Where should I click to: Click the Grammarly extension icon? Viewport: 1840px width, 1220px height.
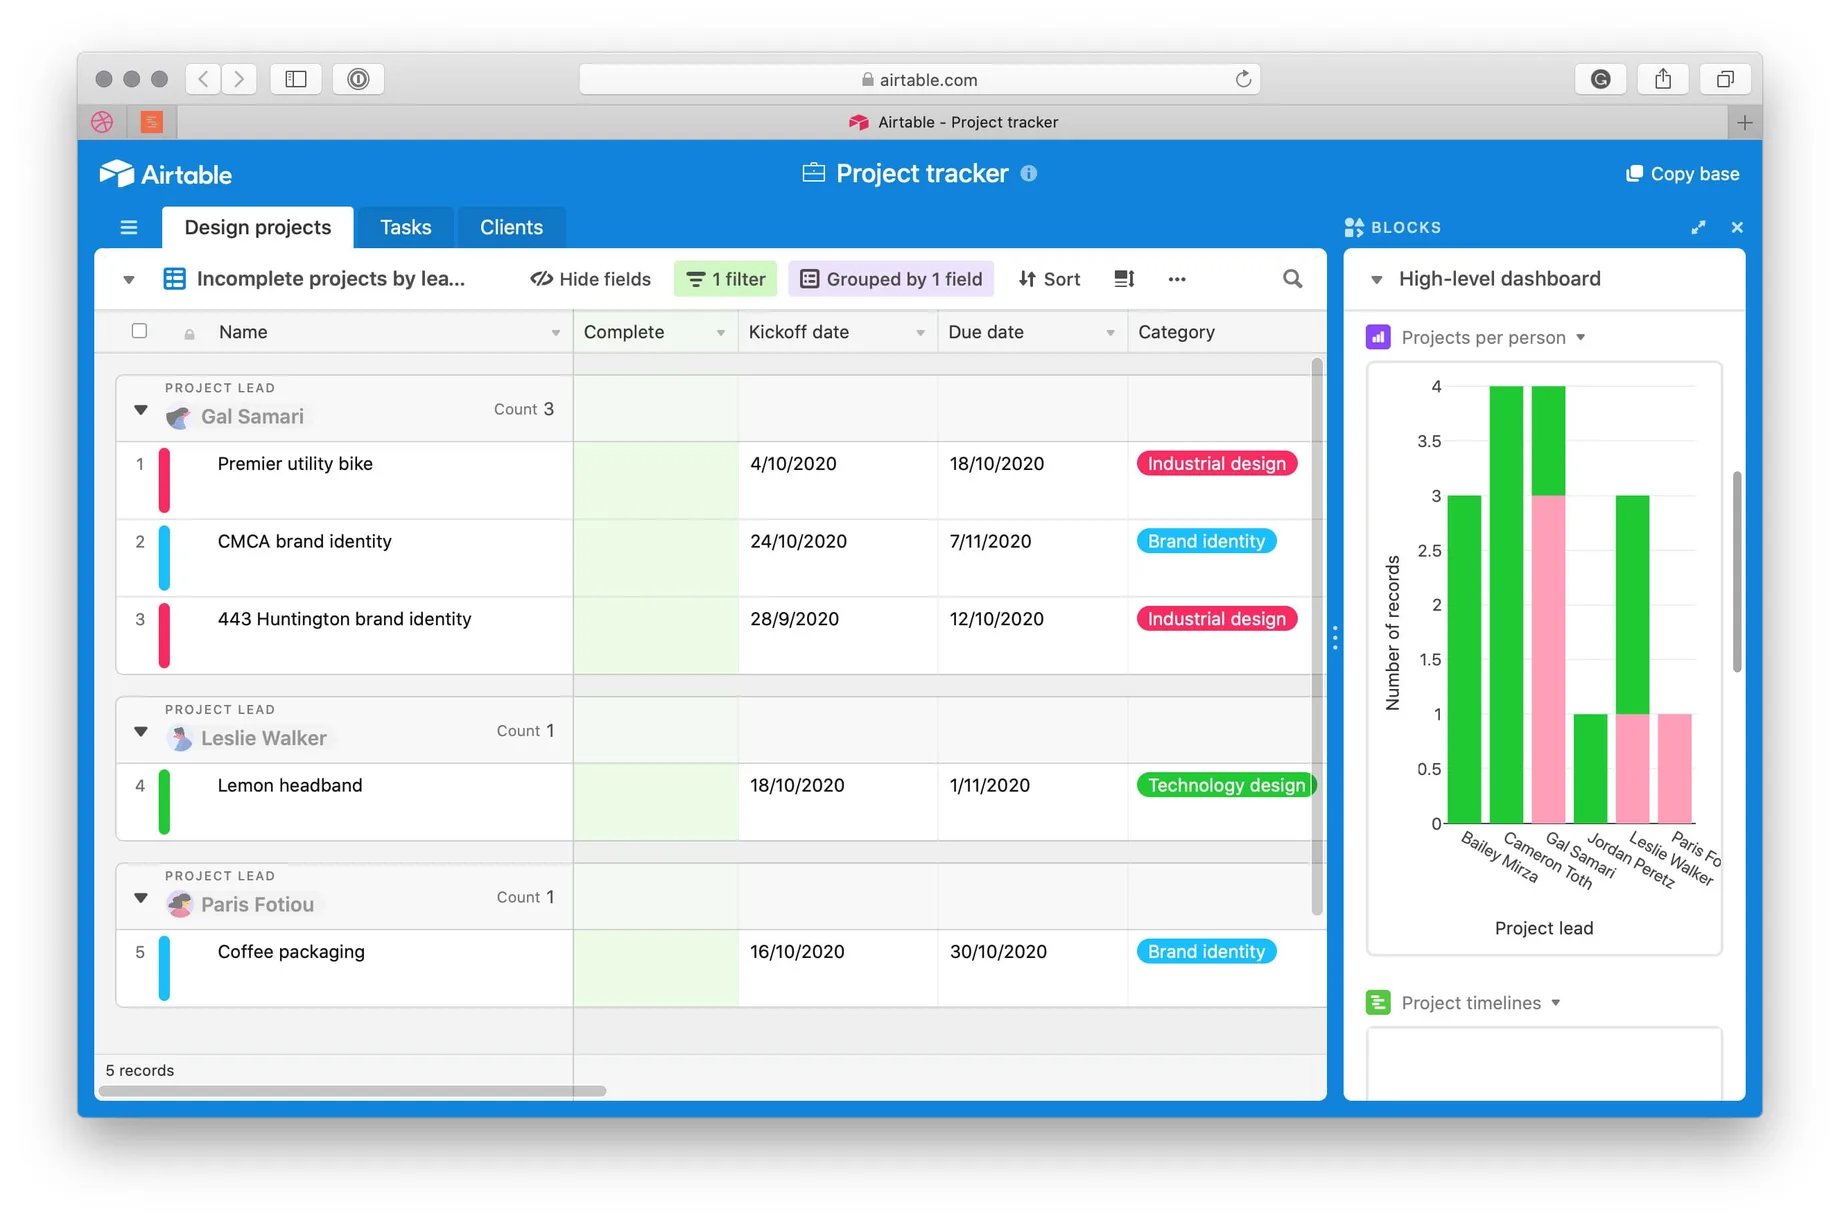tap(1600, 79)
